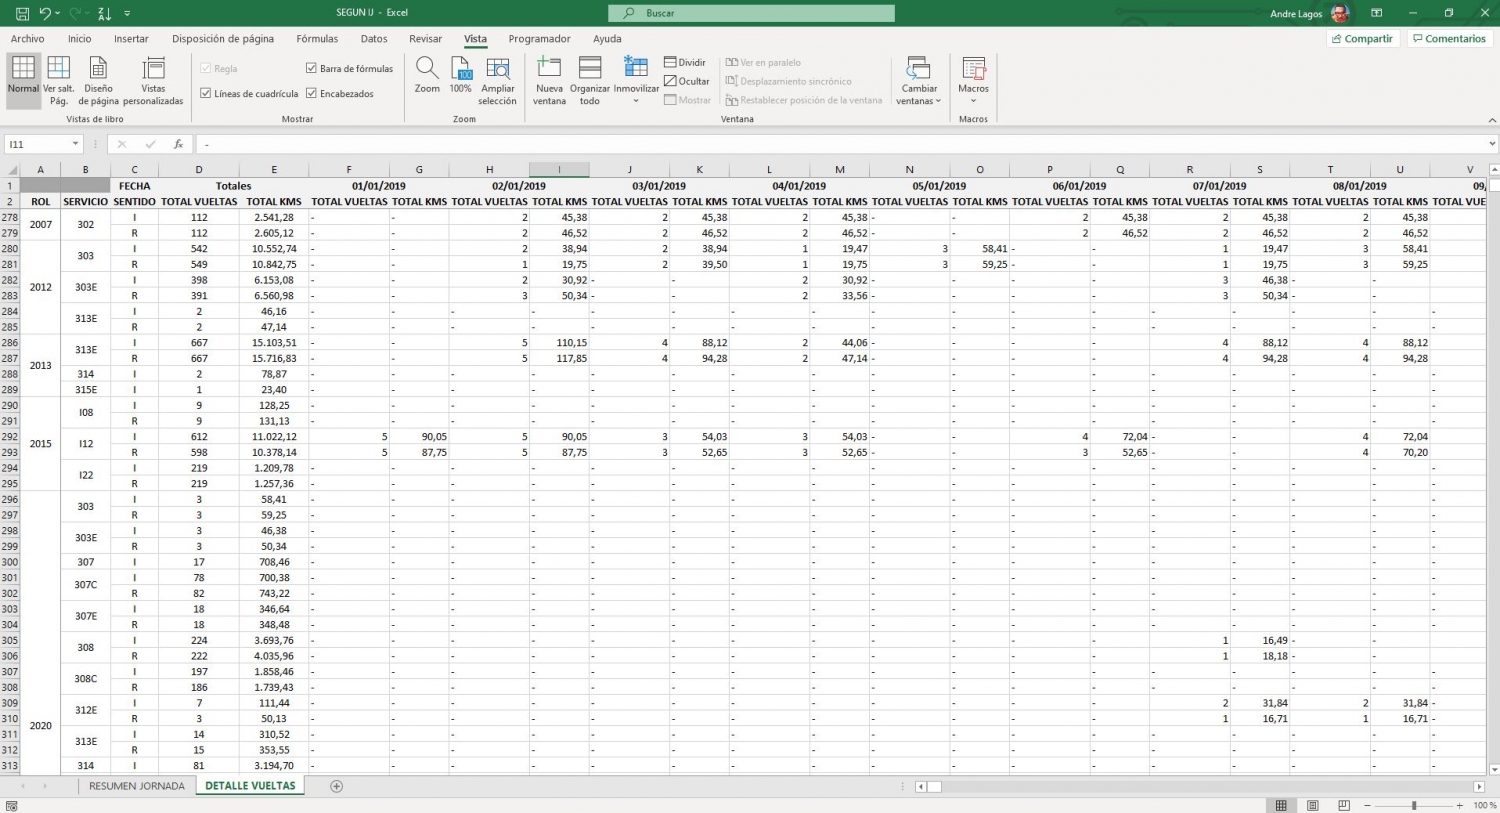Open the Zoom dialog magnifier
1500x813 pixels.
(x=427, y=75)
